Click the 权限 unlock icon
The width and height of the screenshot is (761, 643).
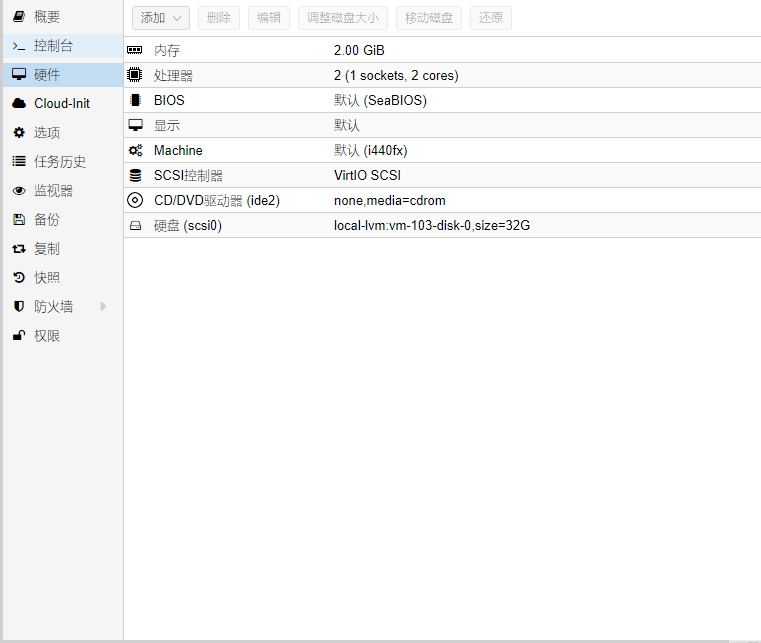click(x=19, y=335)
